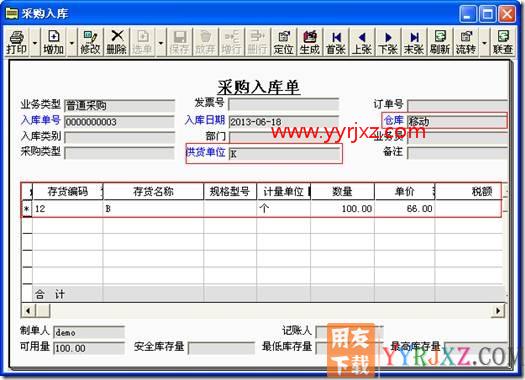Click the 供货单位 field showing K
Viewport: 525px width, 380px height.
click(x=284, y=154)
